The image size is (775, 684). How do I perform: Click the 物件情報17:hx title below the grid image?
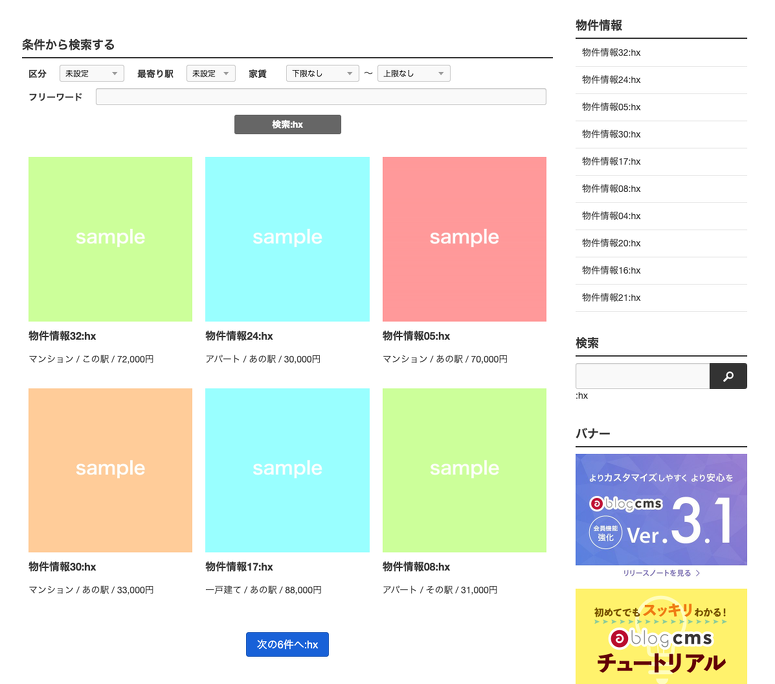[239, 567]
